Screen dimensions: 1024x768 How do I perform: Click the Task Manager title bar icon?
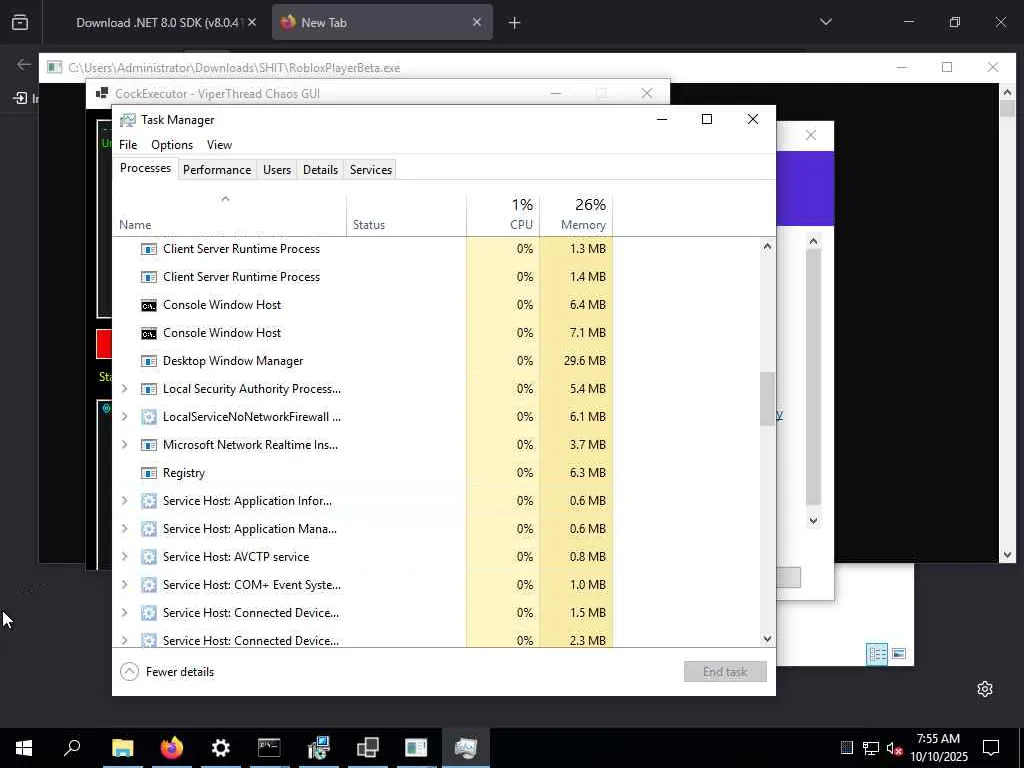(x=128, y=120)
